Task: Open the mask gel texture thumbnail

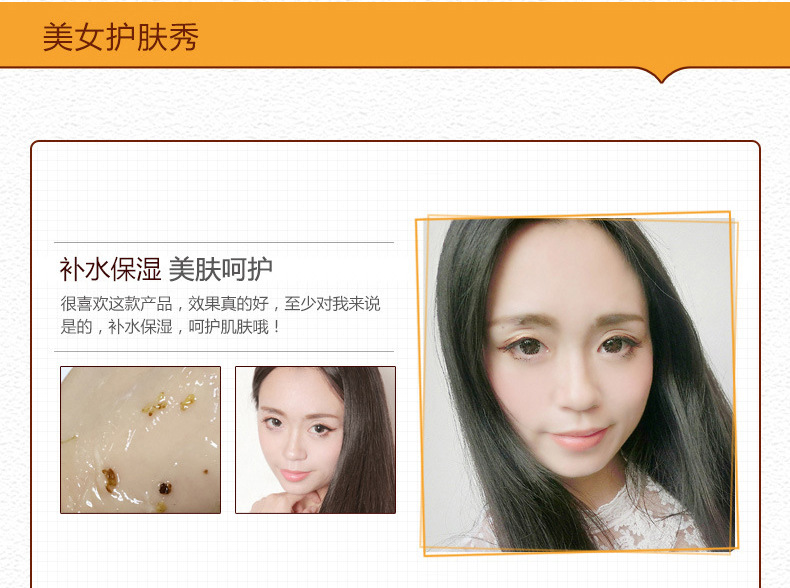Action: pos(141,440)
